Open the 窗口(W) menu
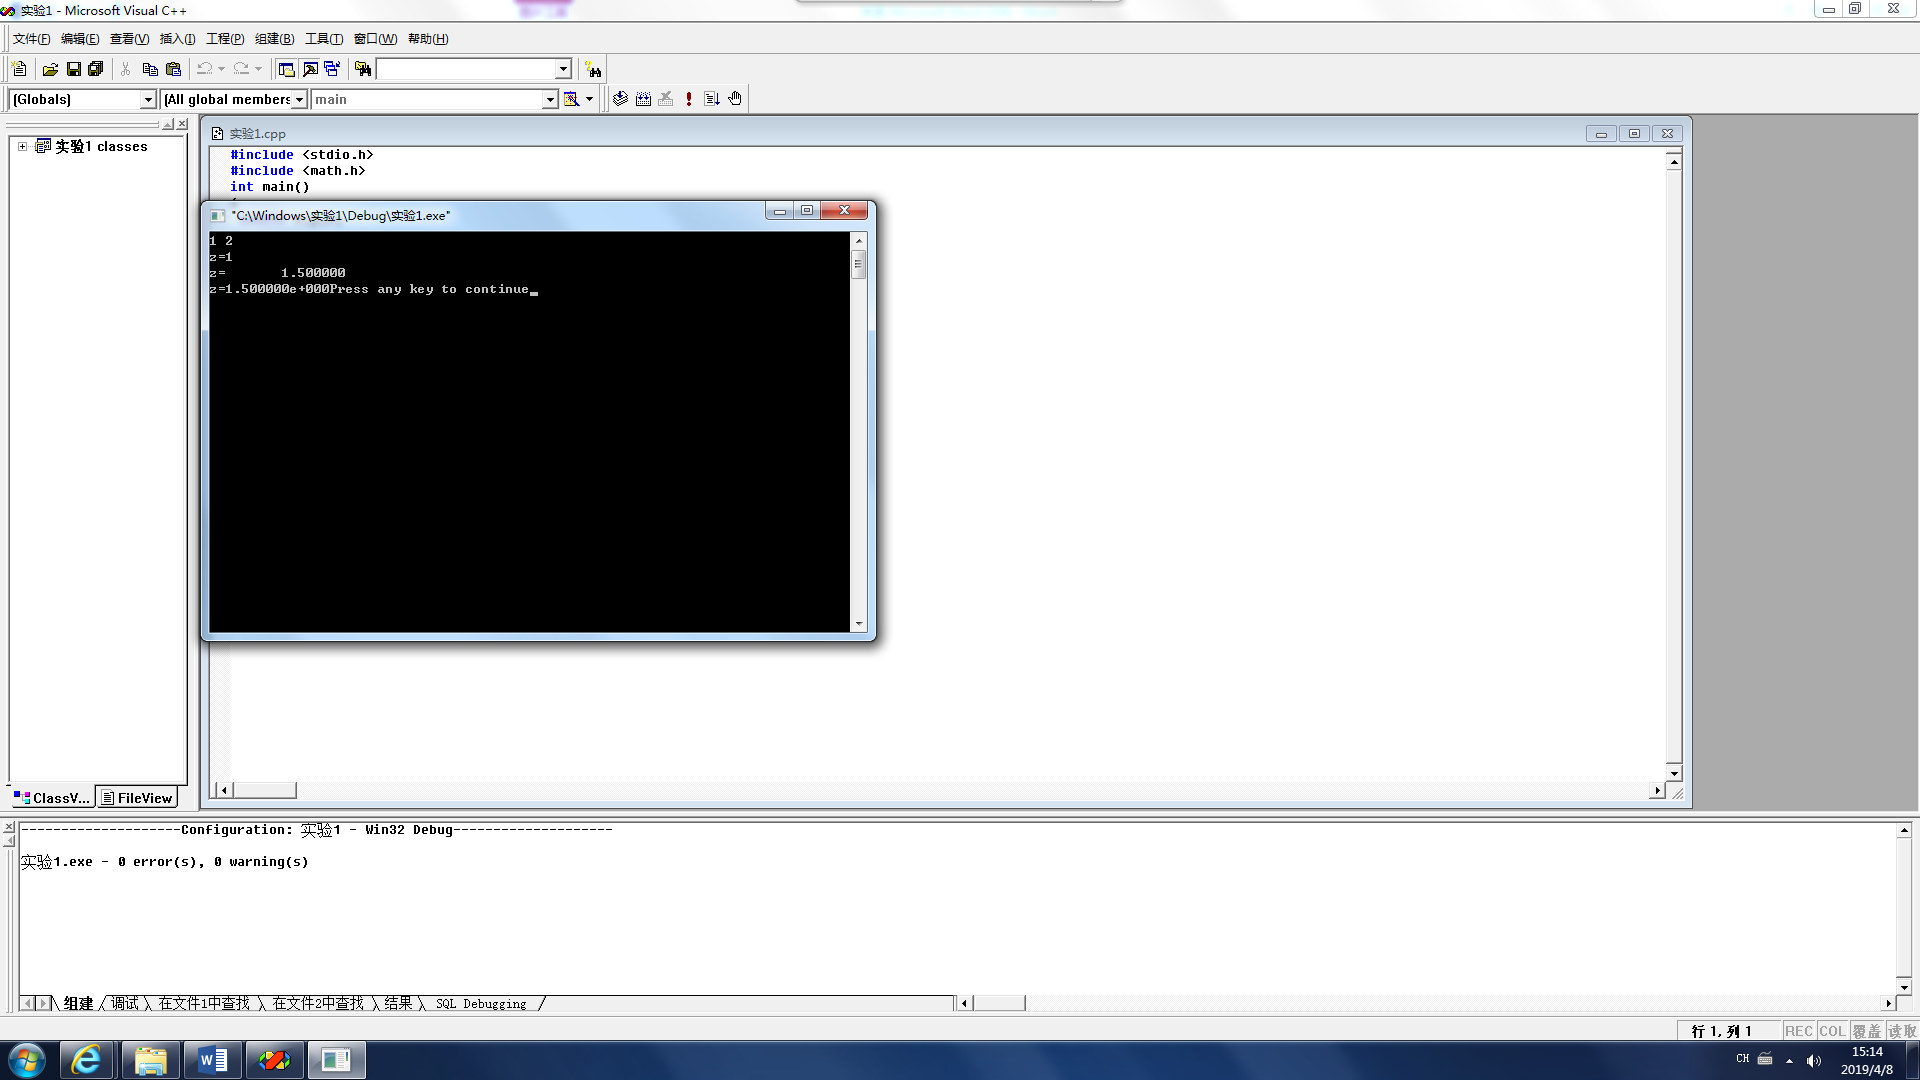The height and width of the screenshot is (1080, 1920). tap(375, 39)
